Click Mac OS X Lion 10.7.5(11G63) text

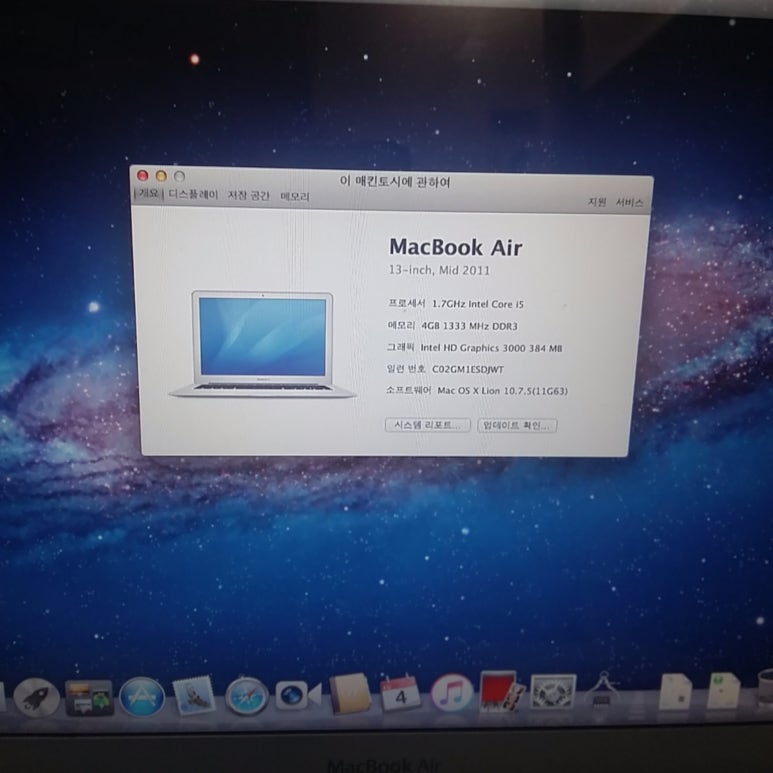pos(502,391)
